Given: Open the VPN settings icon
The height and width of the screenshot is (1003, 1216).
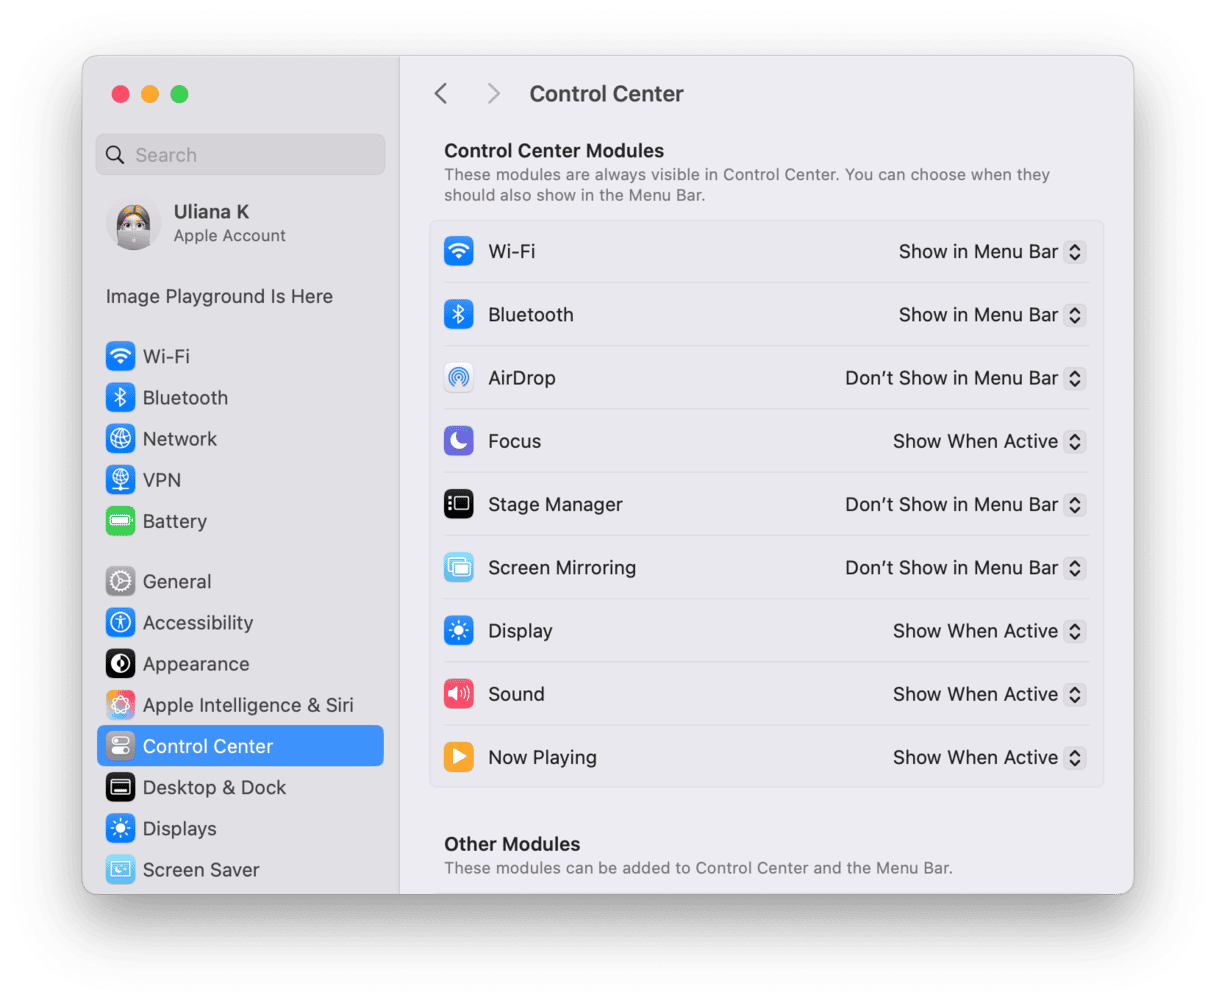Looking at the screenshot, I should pyautogui.click(x=120, y=480).
